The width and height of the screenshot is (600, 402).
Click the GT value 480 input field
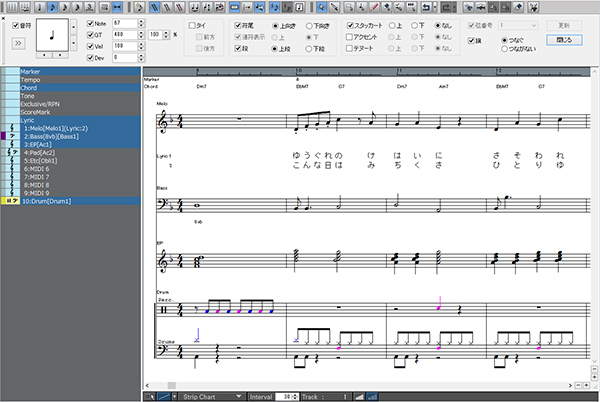(125, 35)
